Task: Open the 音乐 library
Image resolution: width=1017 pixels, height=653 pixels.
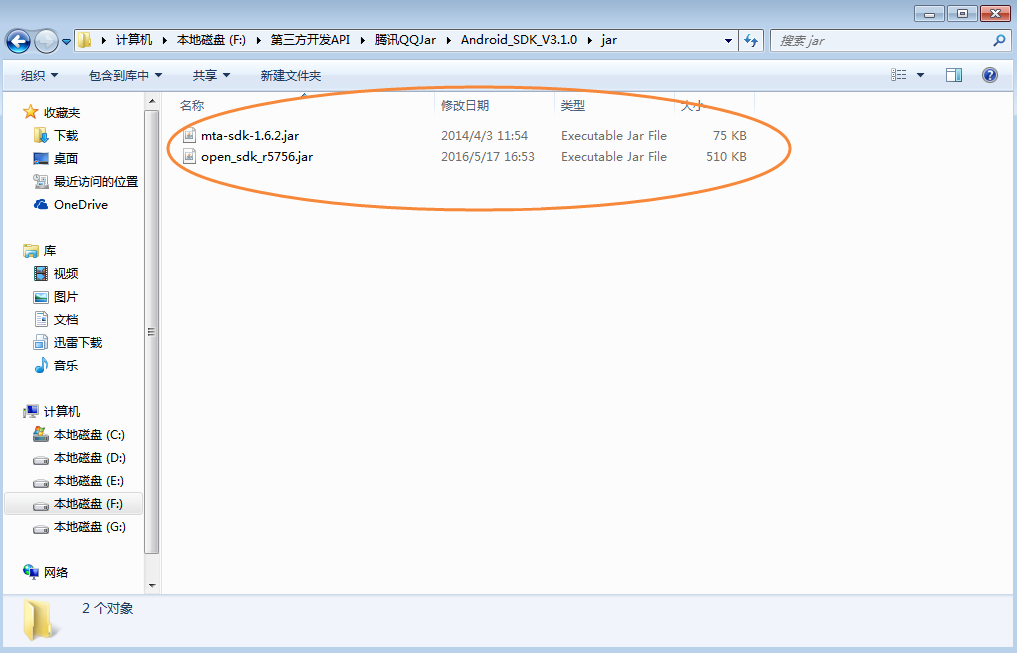Action: pos(66,366)
